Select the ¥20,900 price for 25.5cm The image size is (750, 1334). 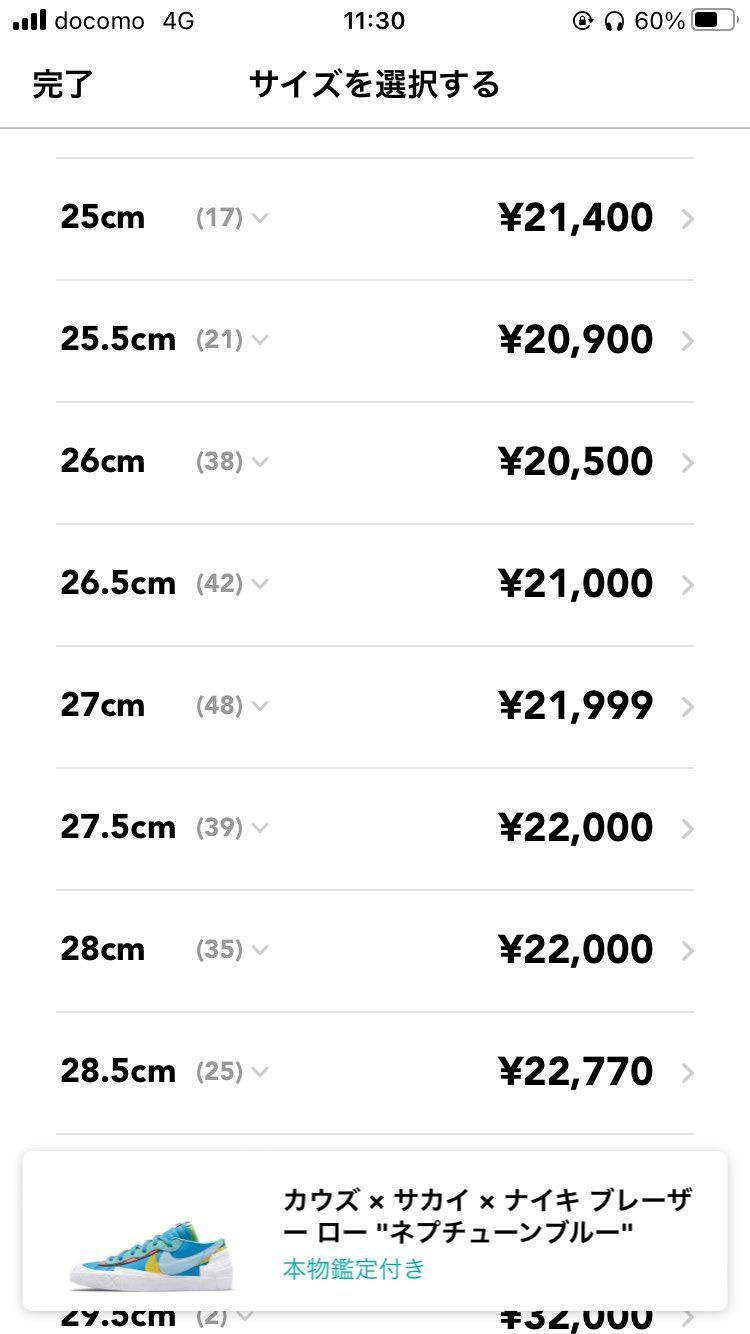click(x=576, y=341)
